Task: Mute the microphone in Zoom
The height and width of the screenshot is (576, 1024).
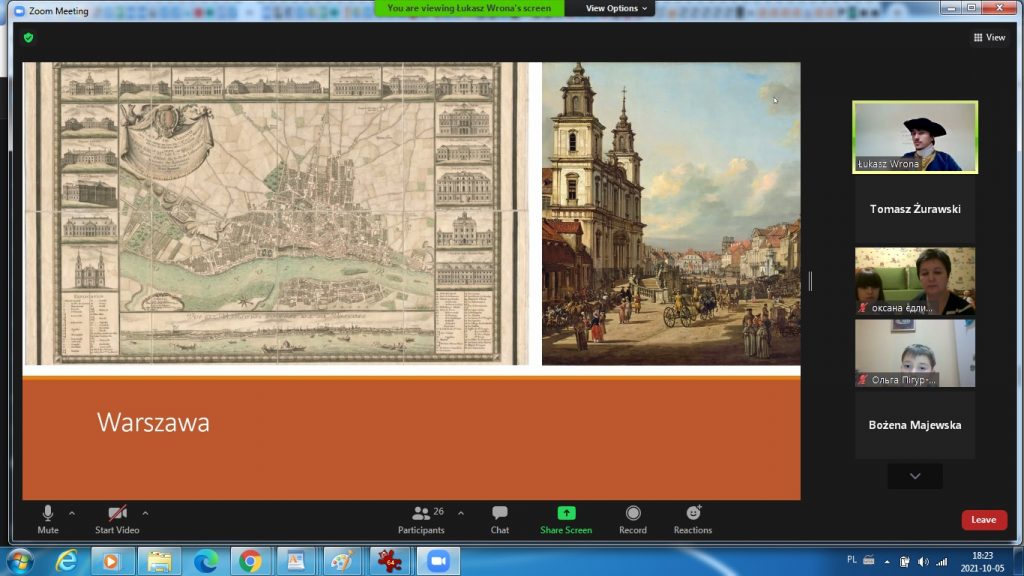Action: (x=47, y=519)
